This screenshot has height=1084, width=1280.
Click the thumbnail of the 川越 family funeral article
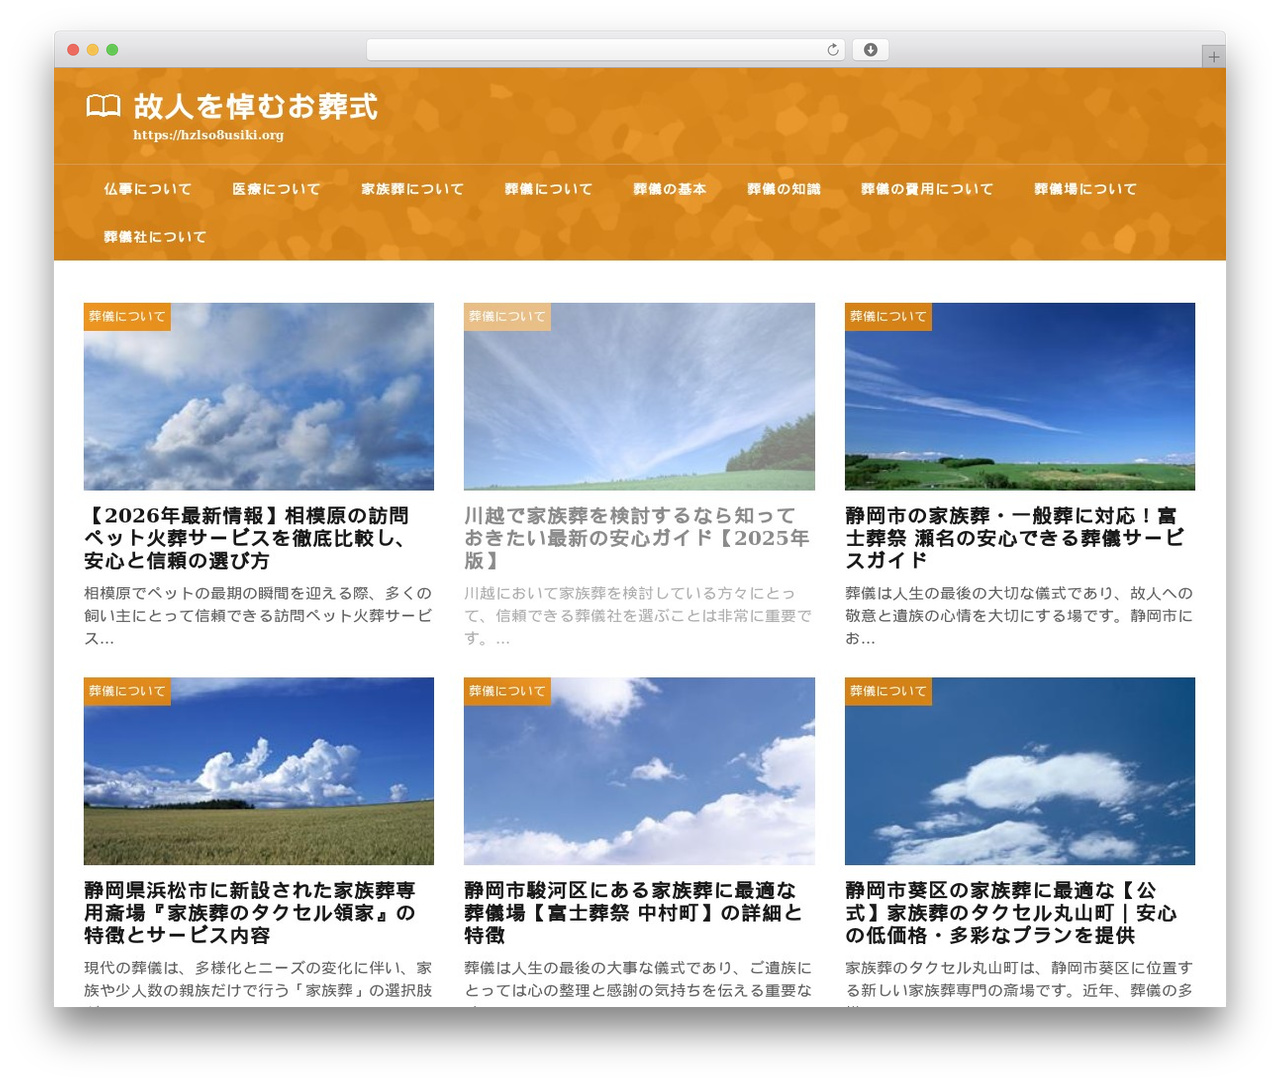click(x=639, y=397)
